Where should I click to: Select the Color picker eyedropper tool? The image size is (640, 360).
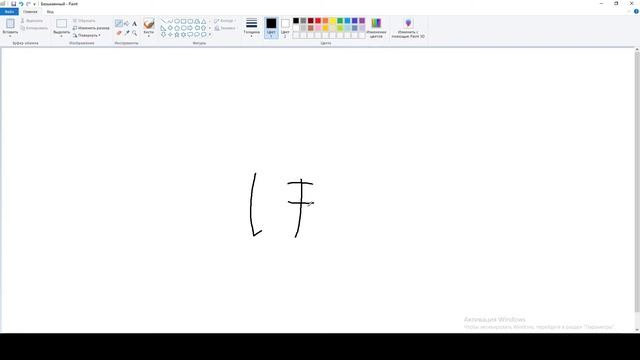point(127,33)
